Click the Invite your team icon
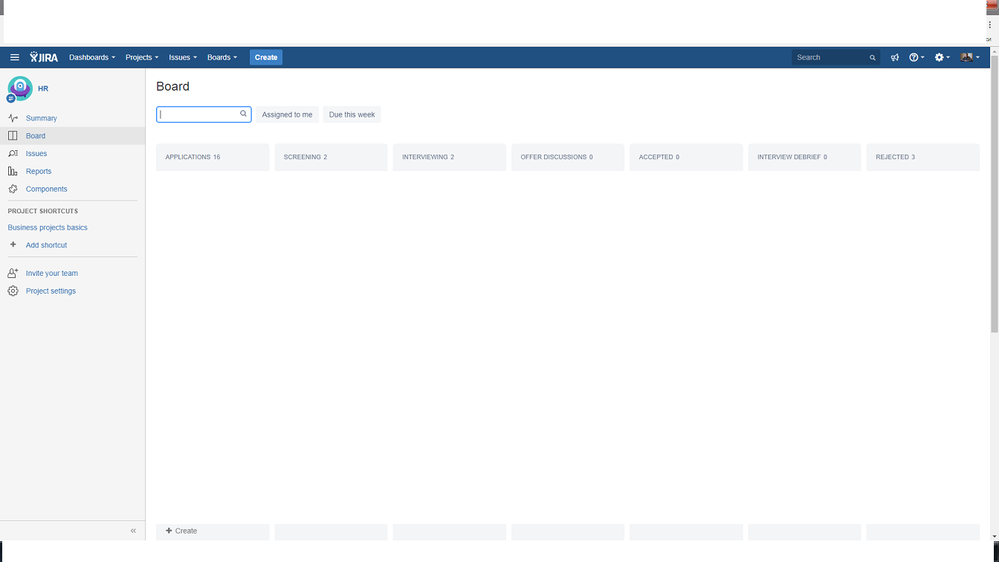This screenshot has width=999, height=562. [13, 273]
